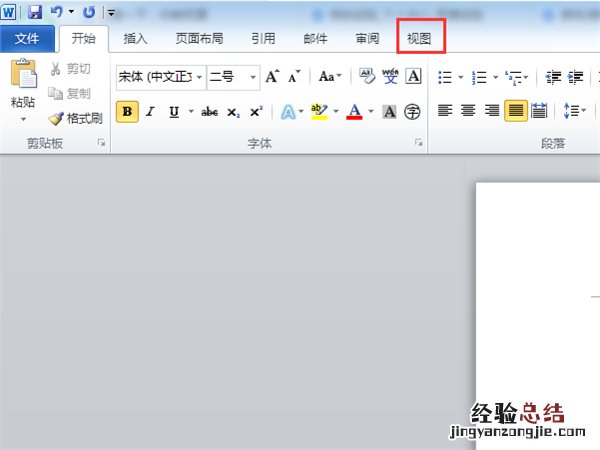Click Decrease Indent icon
This screenshot has height=450, width=600.
pyautogui.click(x=553, y=77)
